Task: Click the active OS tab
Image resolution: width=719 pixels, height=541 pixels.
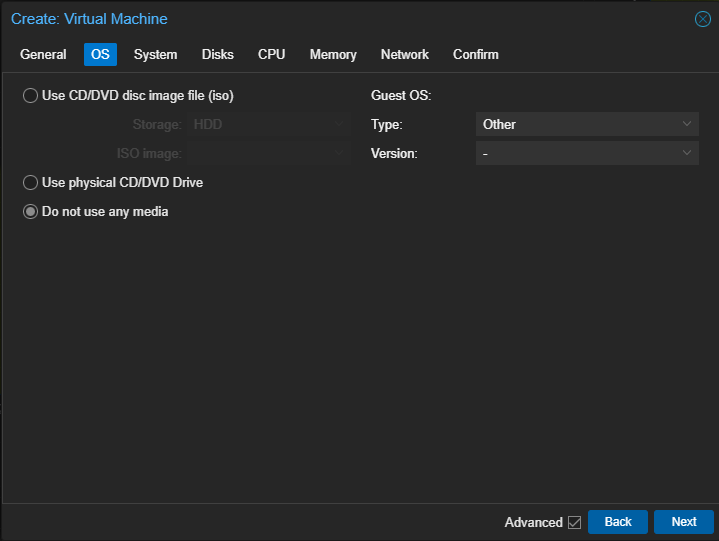Action: (100, 55)
